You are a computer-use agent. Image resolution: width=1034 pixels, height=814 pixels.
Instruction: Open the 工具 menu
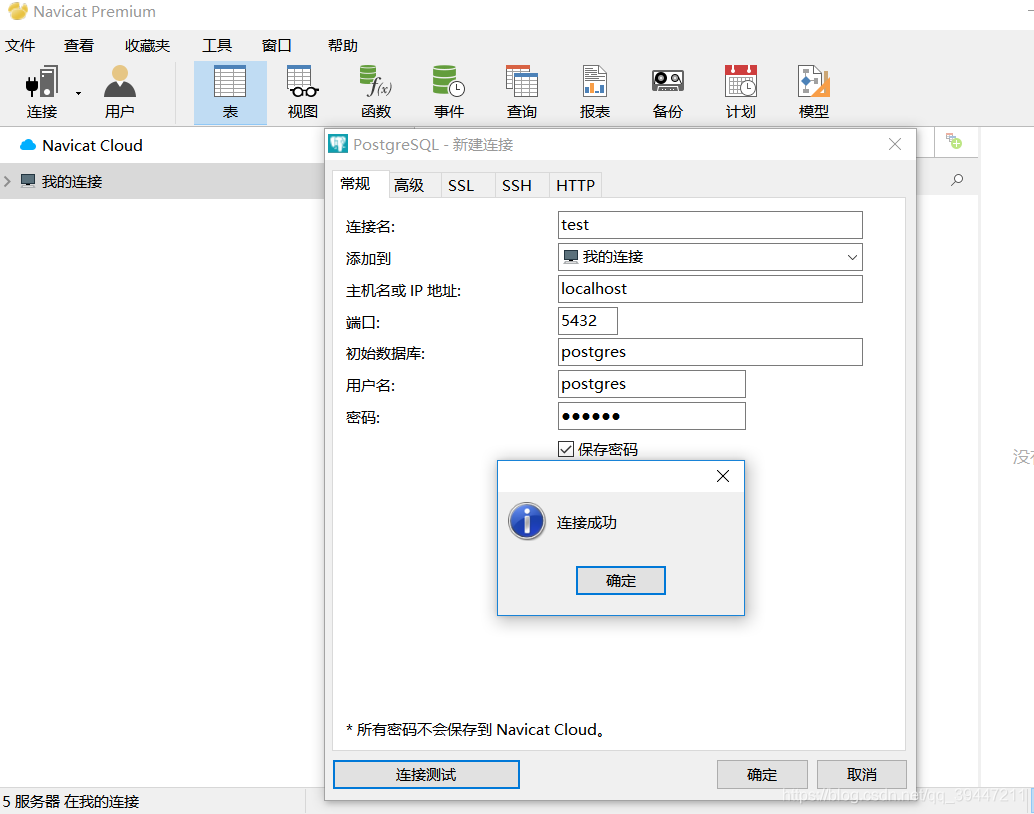click(217, 46)
